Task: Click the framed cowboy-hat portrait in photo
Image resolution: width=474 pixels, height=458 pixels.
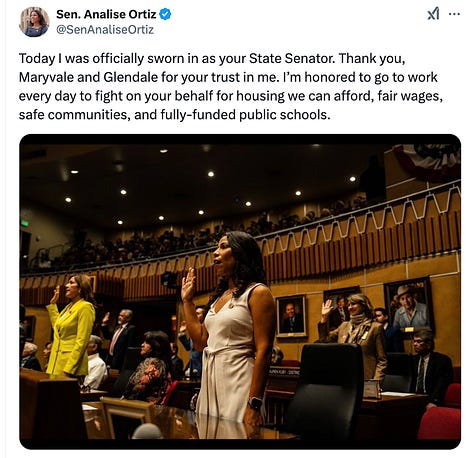Action: 409,305
